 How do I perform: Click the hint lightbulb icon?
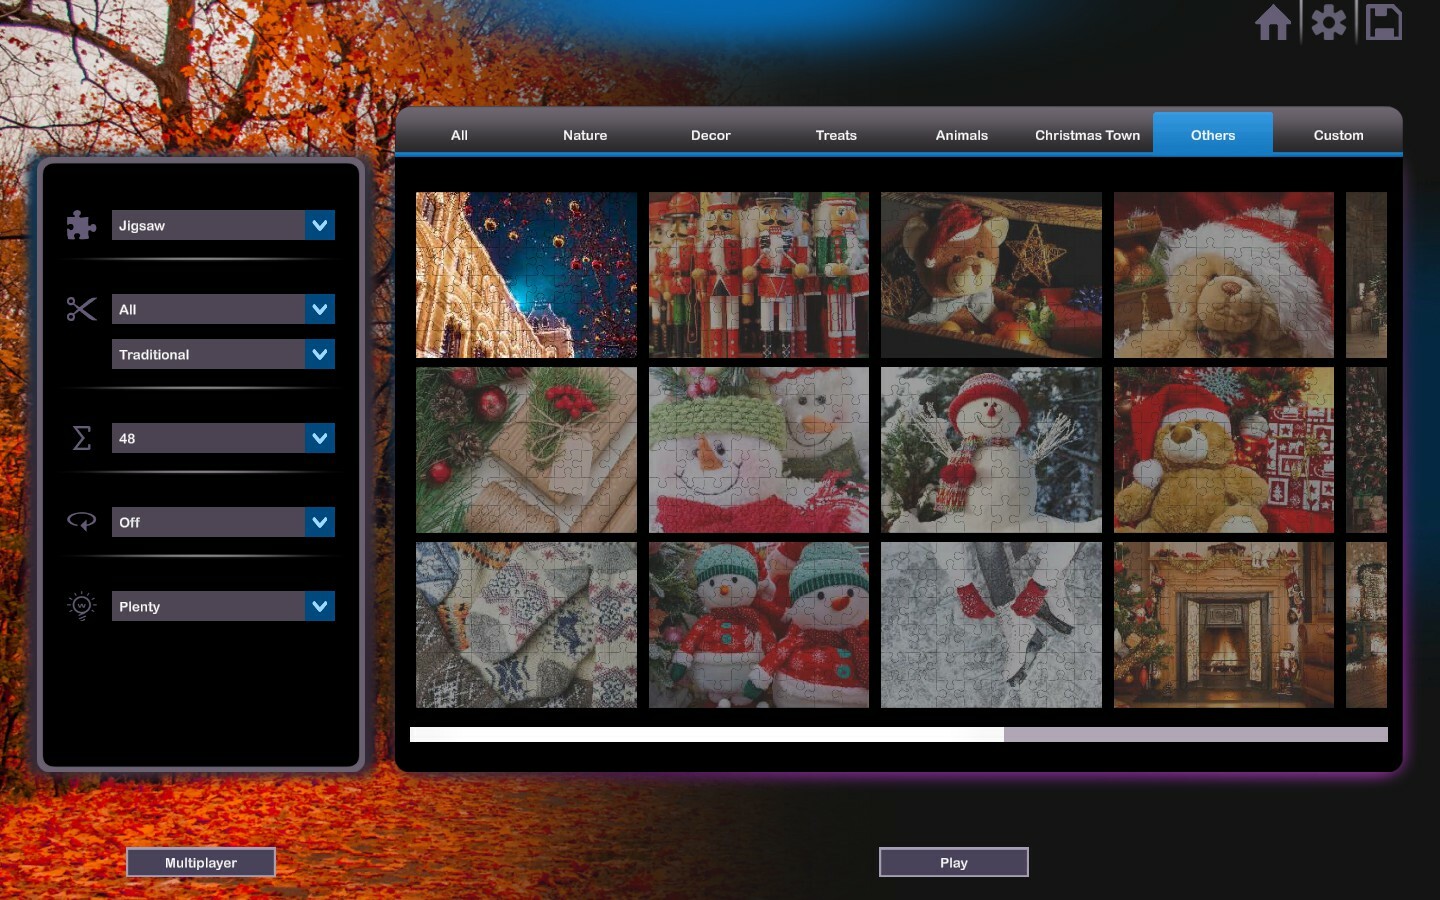pyautogui.click(x=80, y=605)
